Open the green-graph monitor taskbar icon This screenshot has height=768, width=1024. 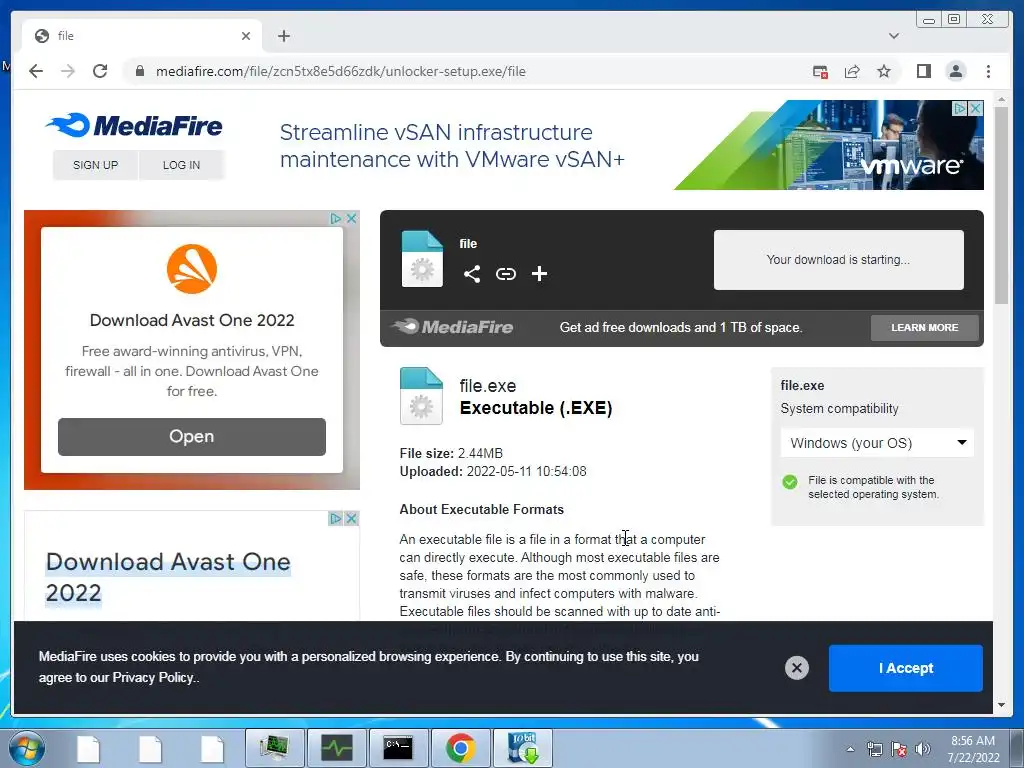pyautogui.click(x=337, y=748)
